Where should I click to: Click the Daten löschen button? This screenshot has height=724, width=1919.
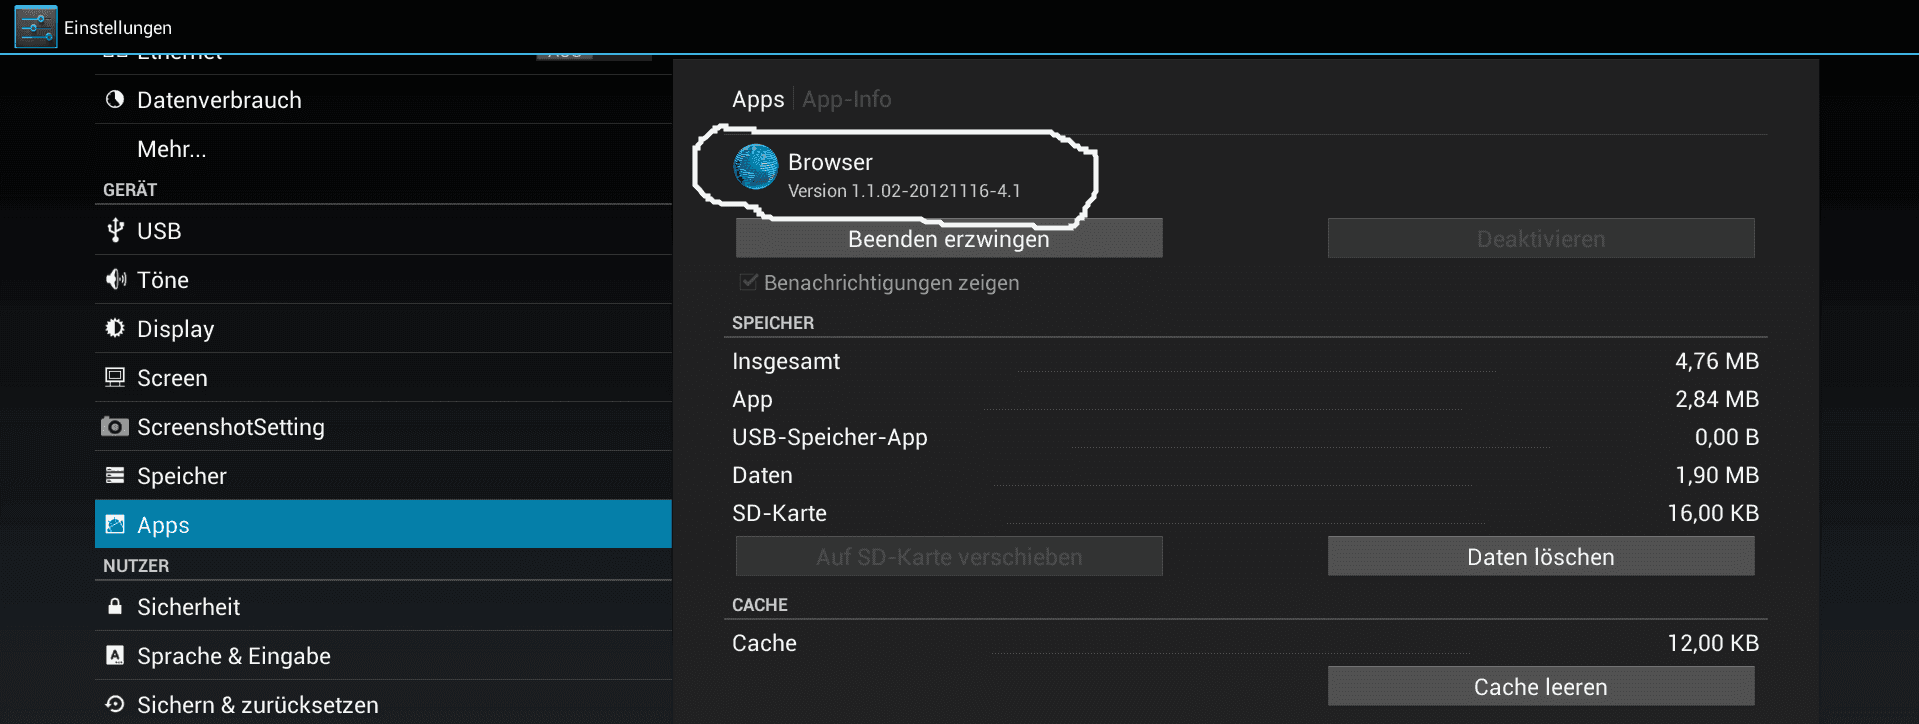coord(1541,556)
